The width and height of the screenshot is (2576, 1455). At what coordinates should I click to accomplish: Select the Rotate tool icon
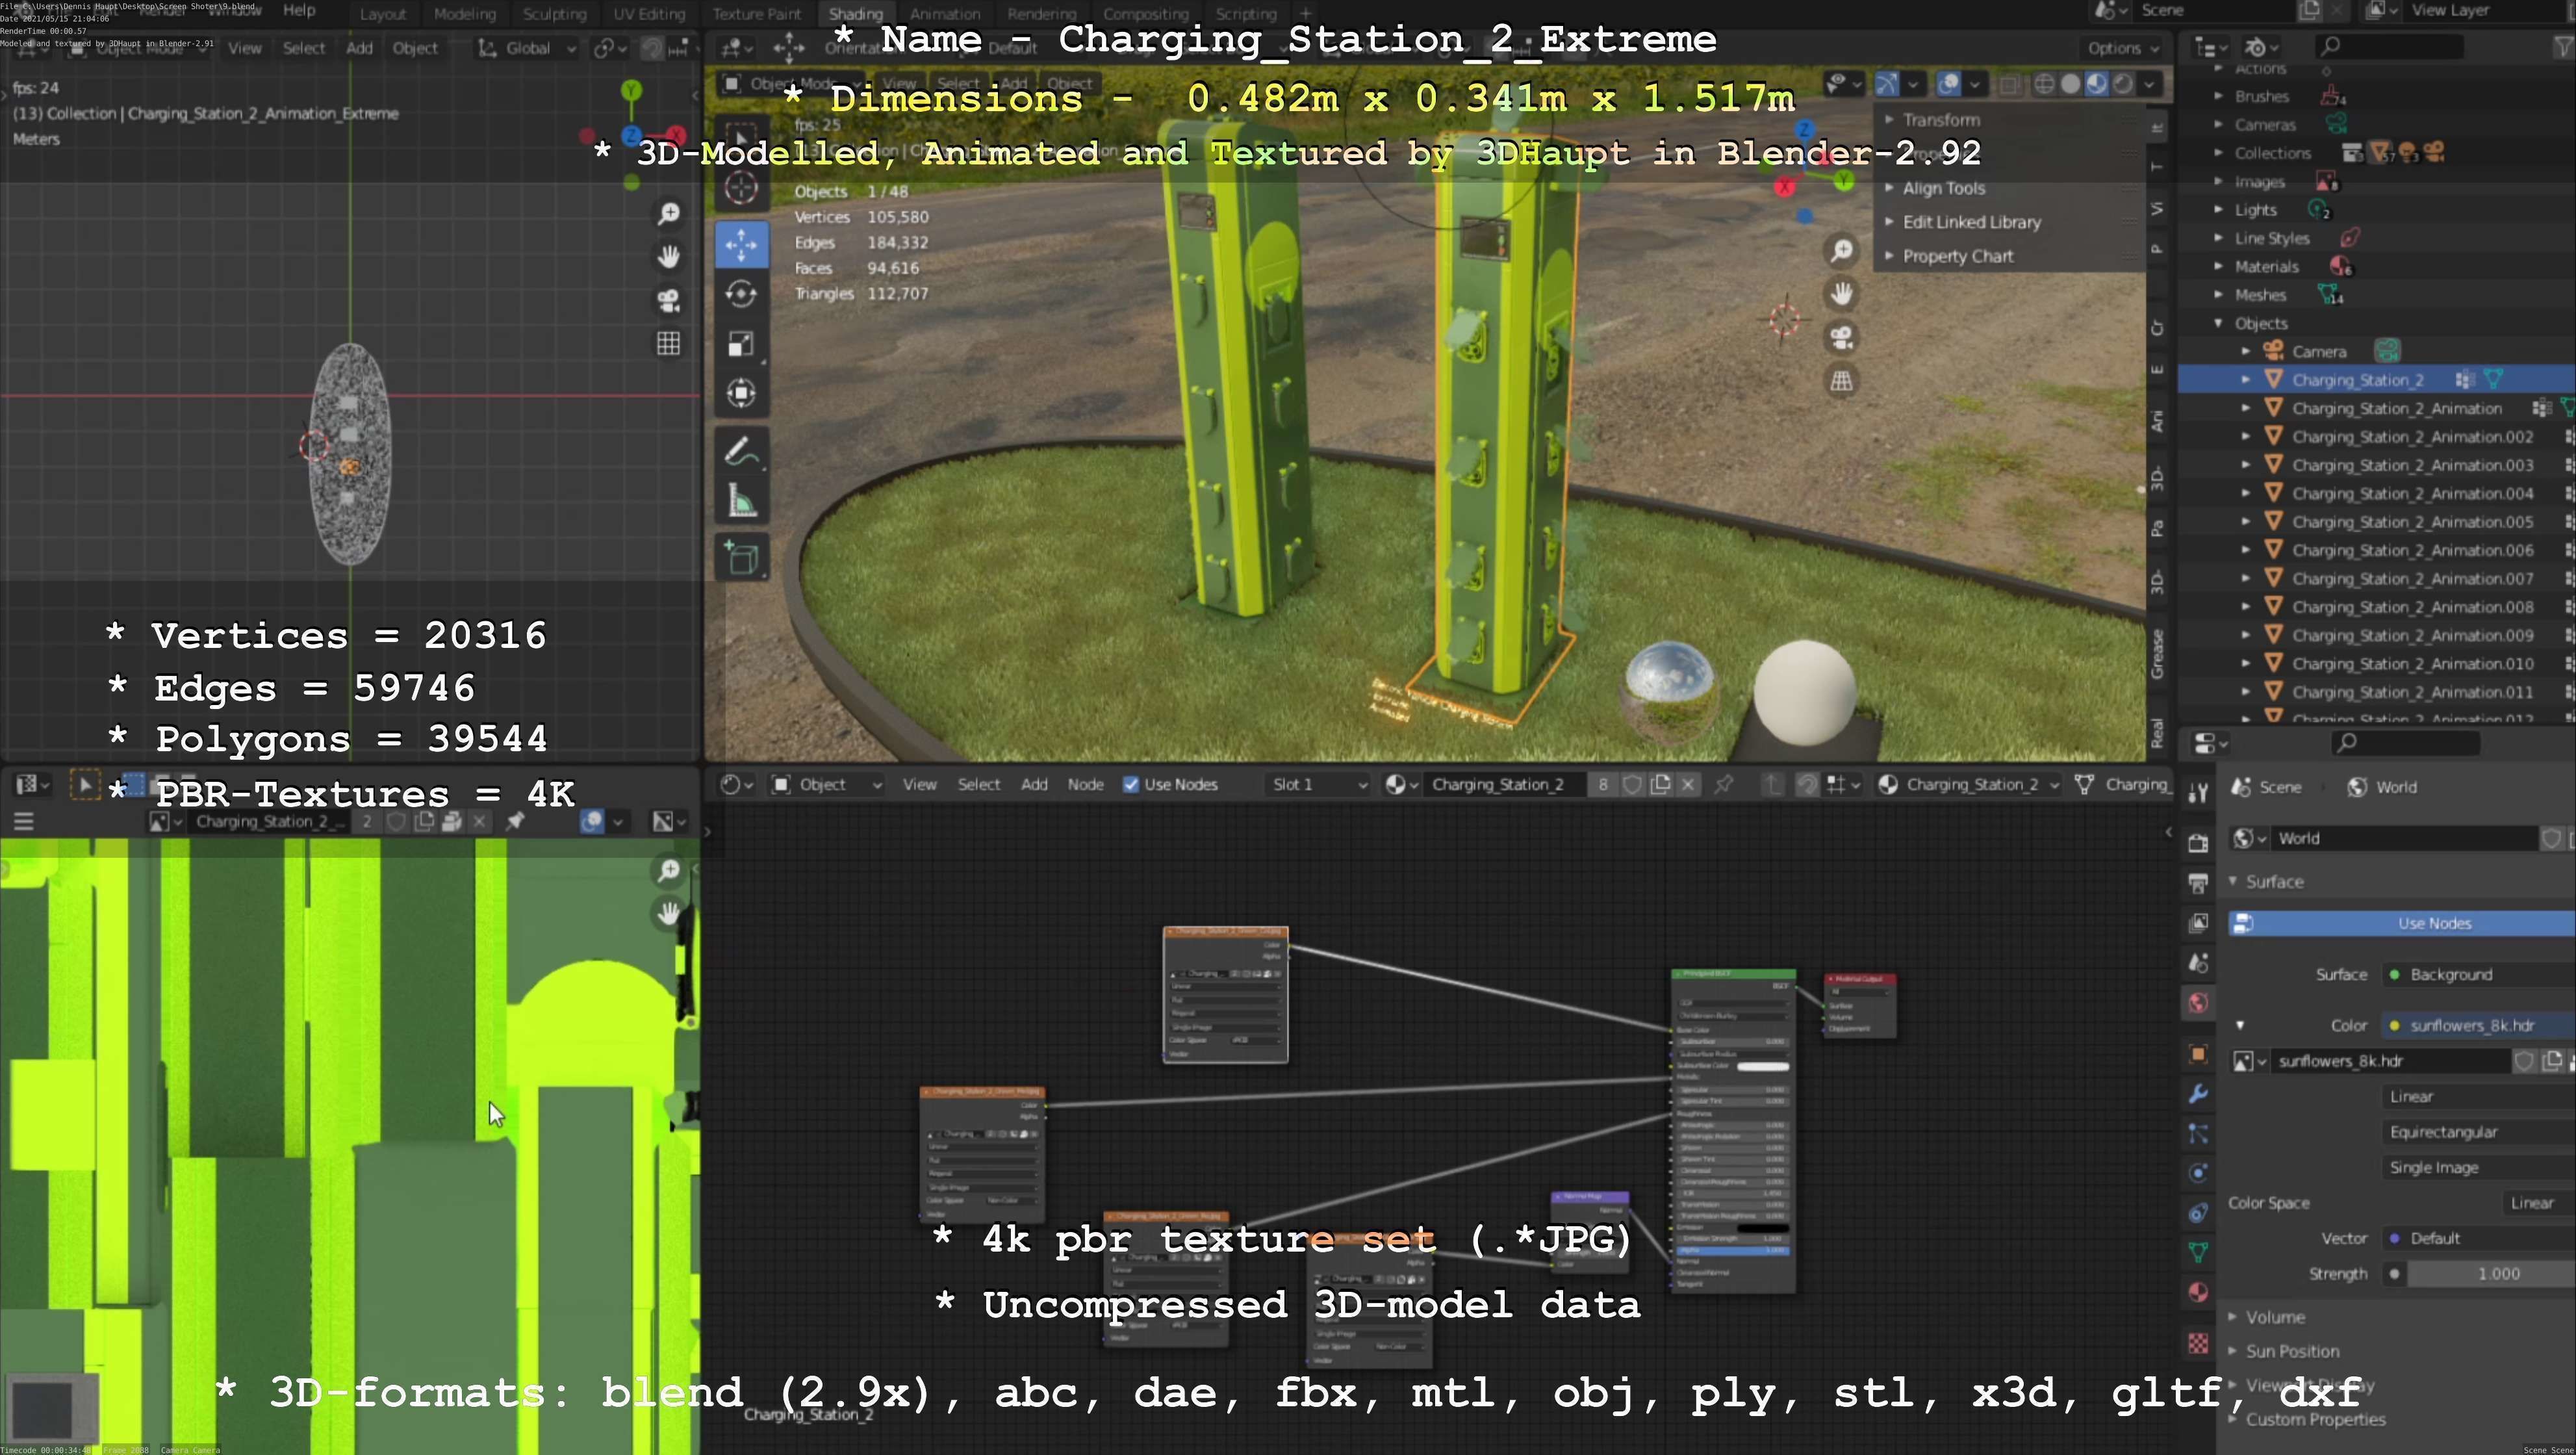click(741, 294)
